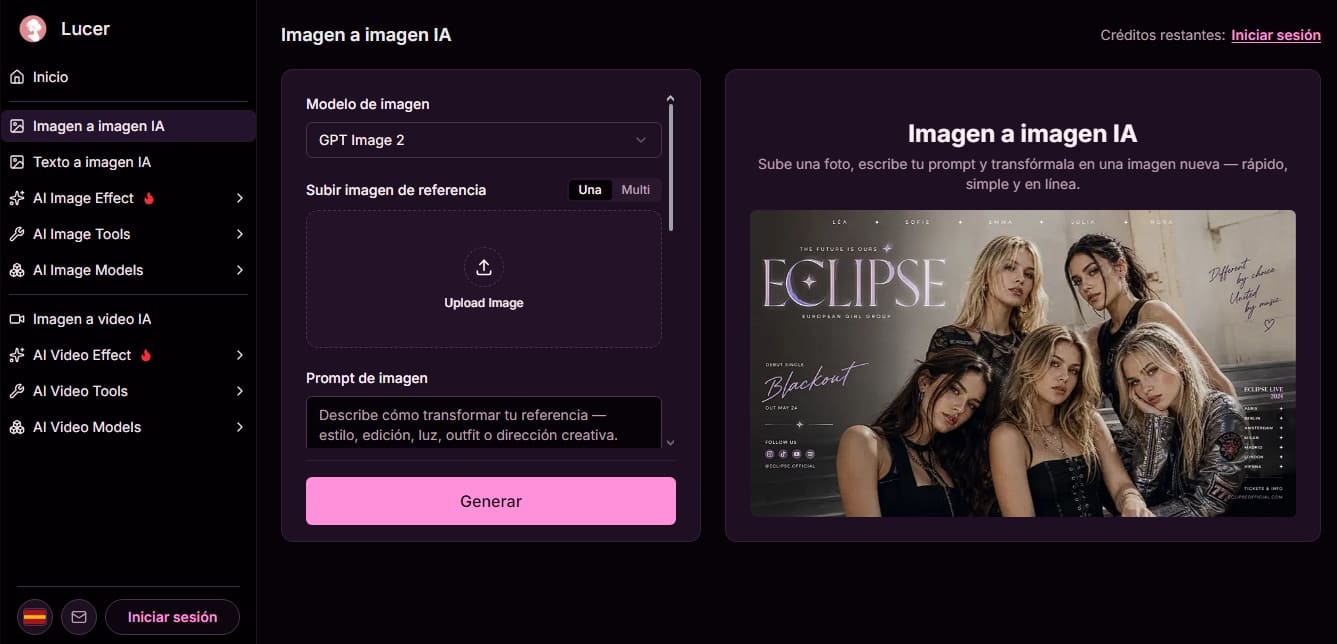Viewport: 1337px width, 644px height.
Task: Switch to Multi reference images mode
Action: 636,190
